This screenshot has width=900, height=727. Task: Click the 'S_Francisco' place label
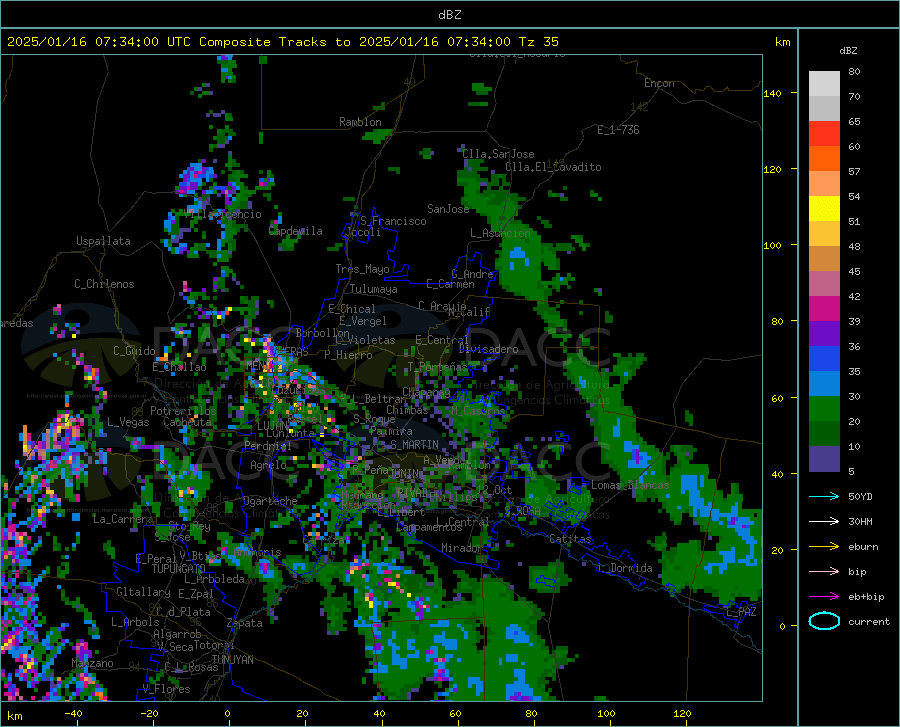click(393, 221)
